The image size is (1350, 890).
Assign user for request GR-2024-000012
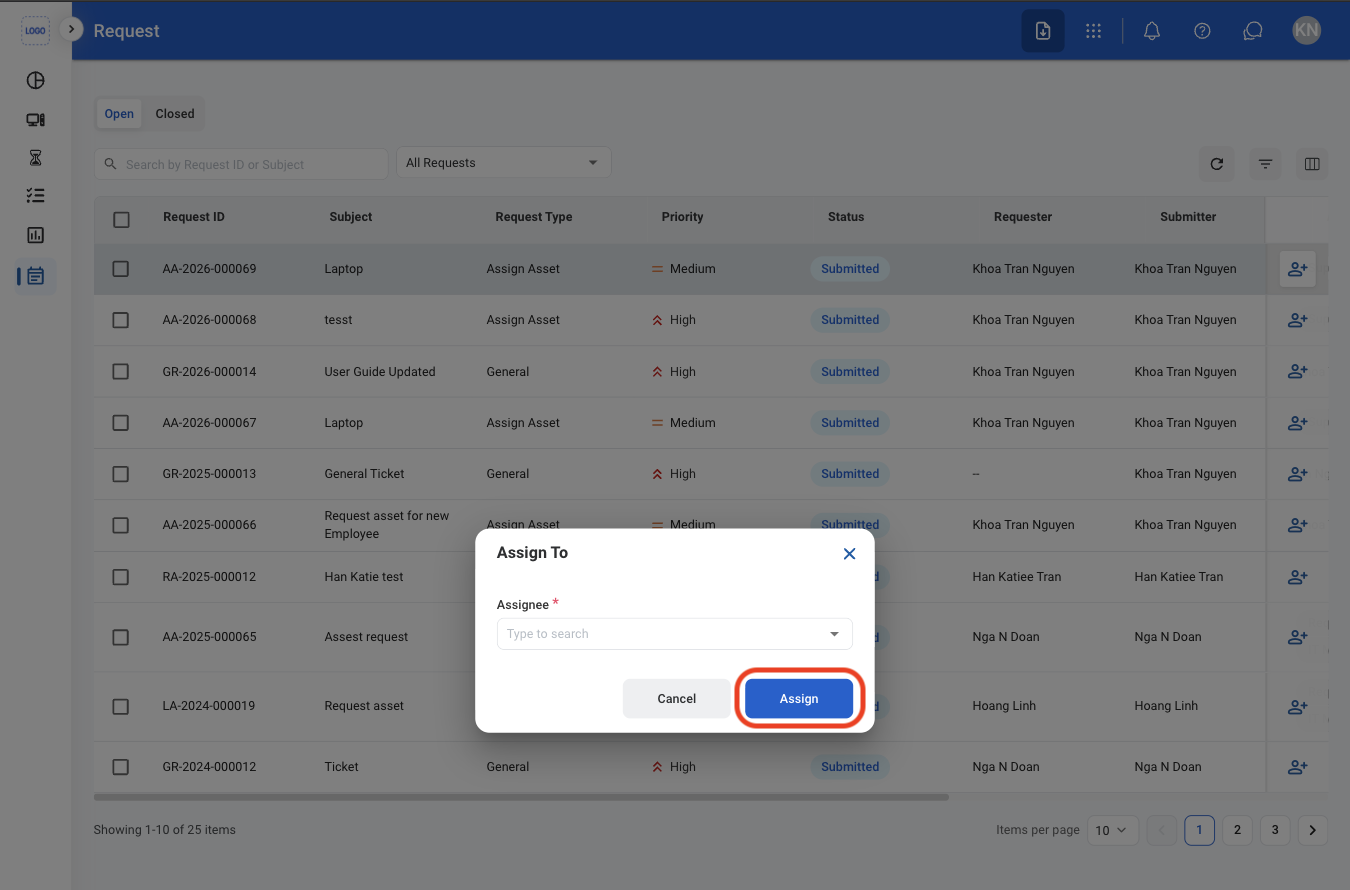(1297, 767)
